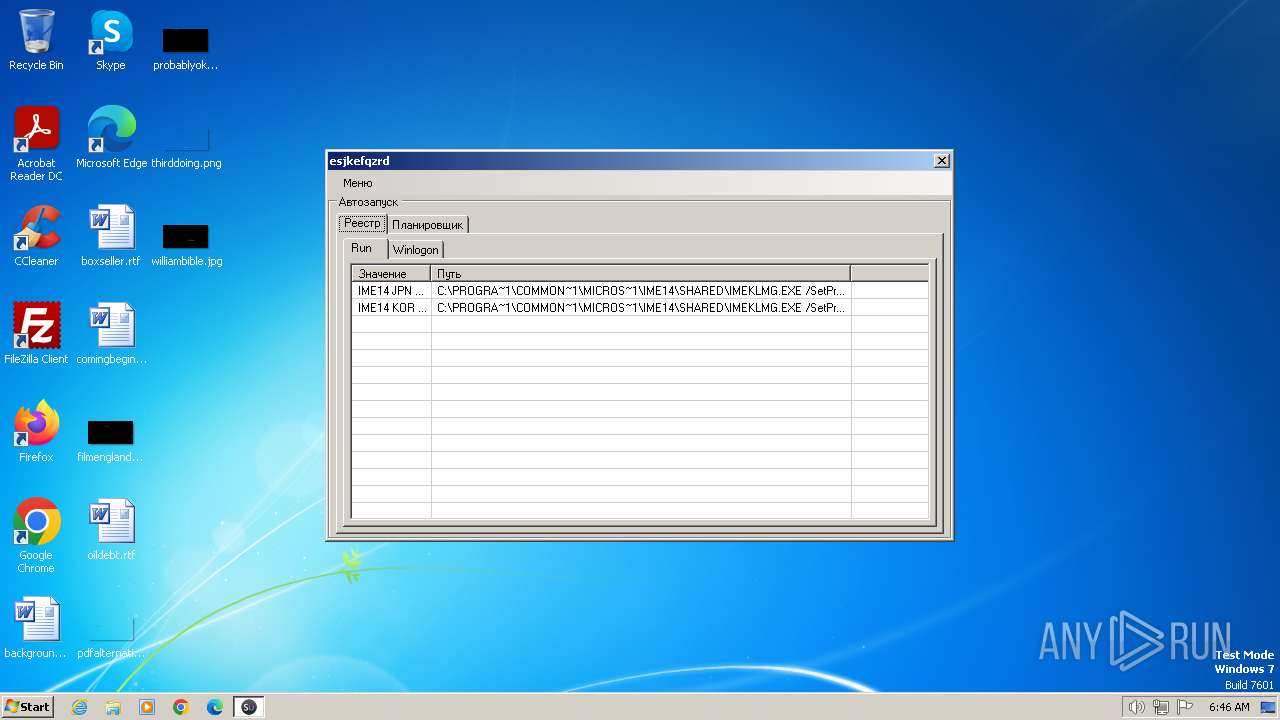Viewport: 1280px width, 720px height.
Task: Select the probablyok file icon
Action: coord(186,48)
